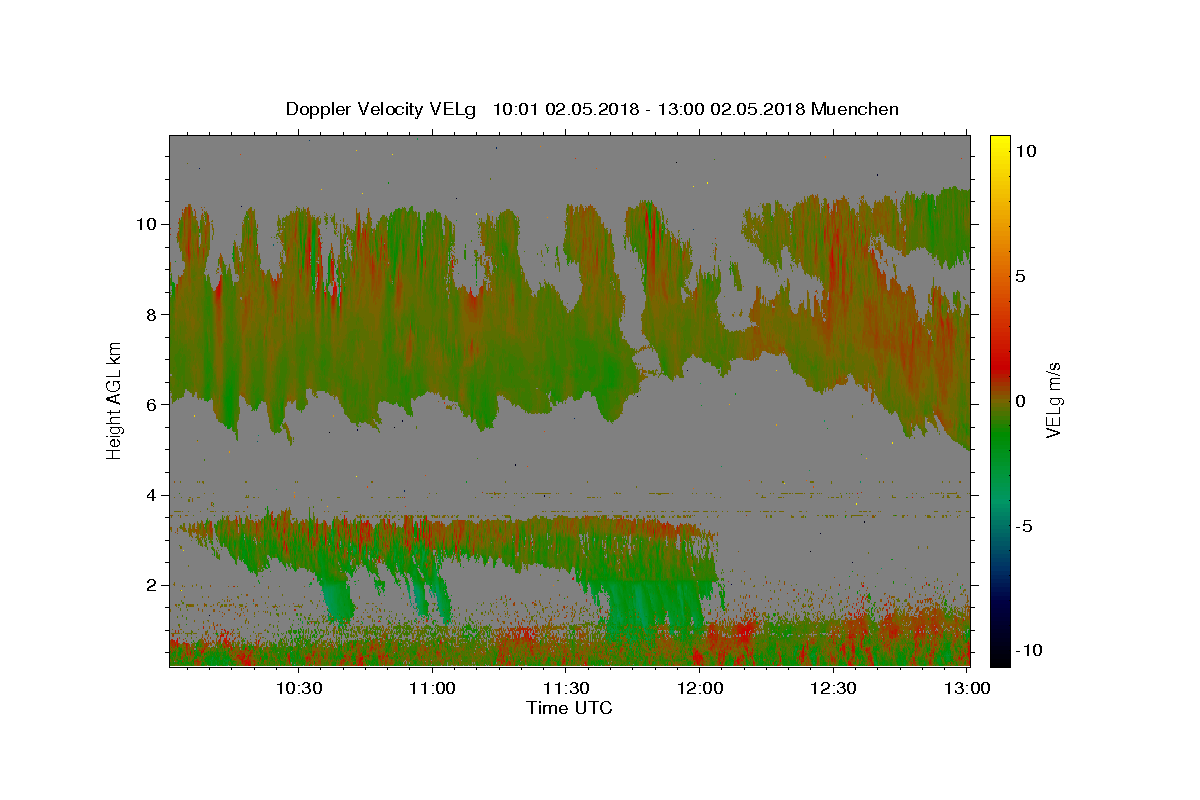Click the height axis label 4
Viewport: 1200px width, 800px height.
point(152,495)
